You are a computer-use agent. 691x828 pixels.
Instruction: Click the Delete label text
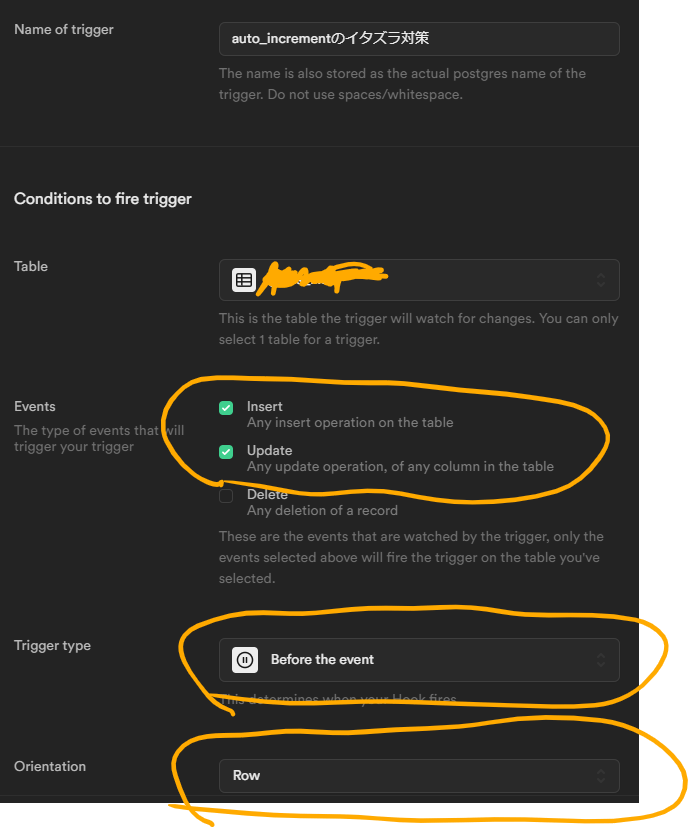(267, 494)
